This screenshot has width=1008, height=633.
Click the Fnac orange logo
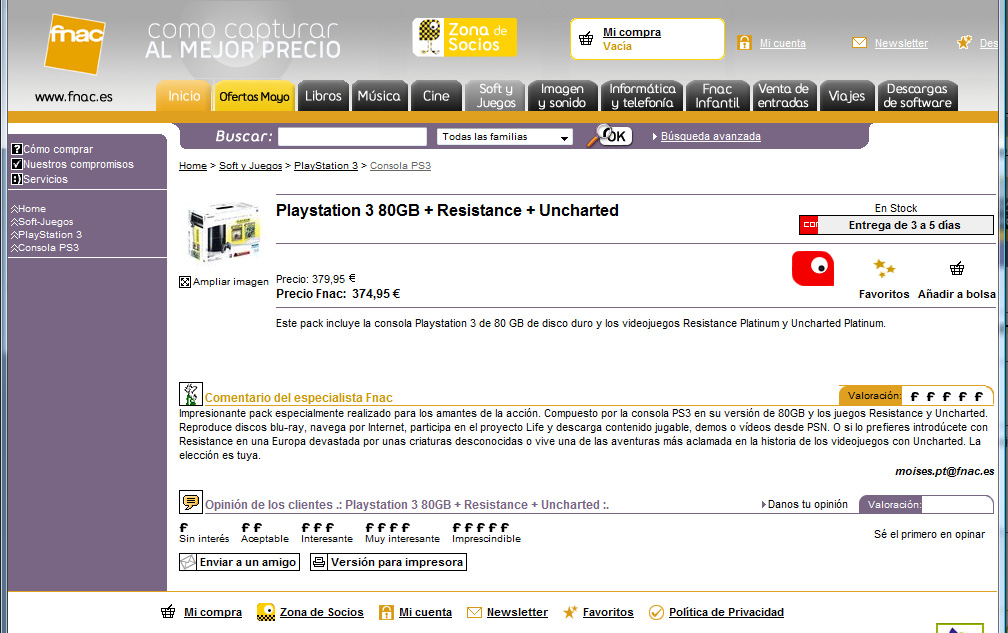[x=74, y=43]
